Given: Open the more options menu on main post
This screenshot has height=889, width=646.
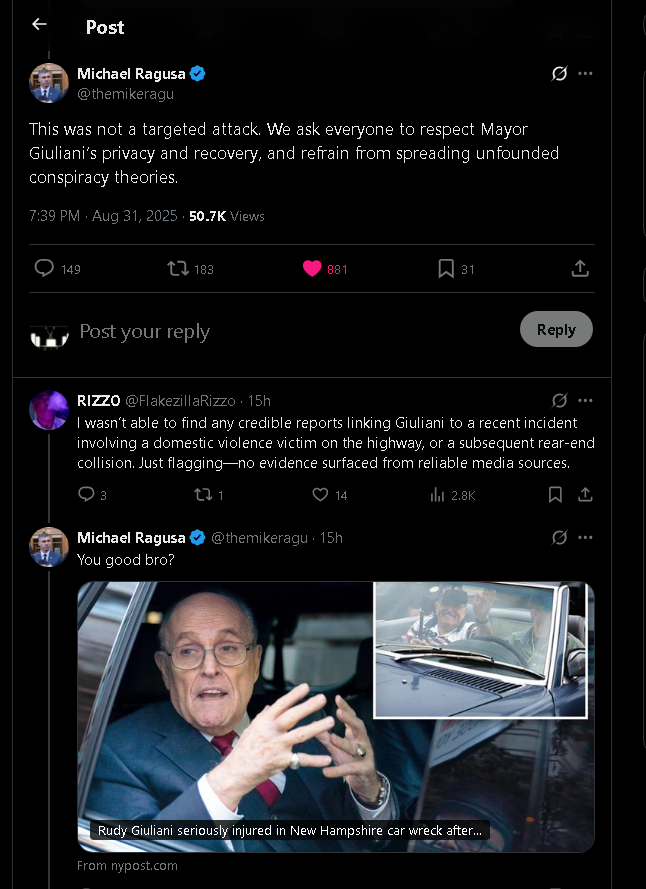Looking at the screenshot, I should pos(586,74).
